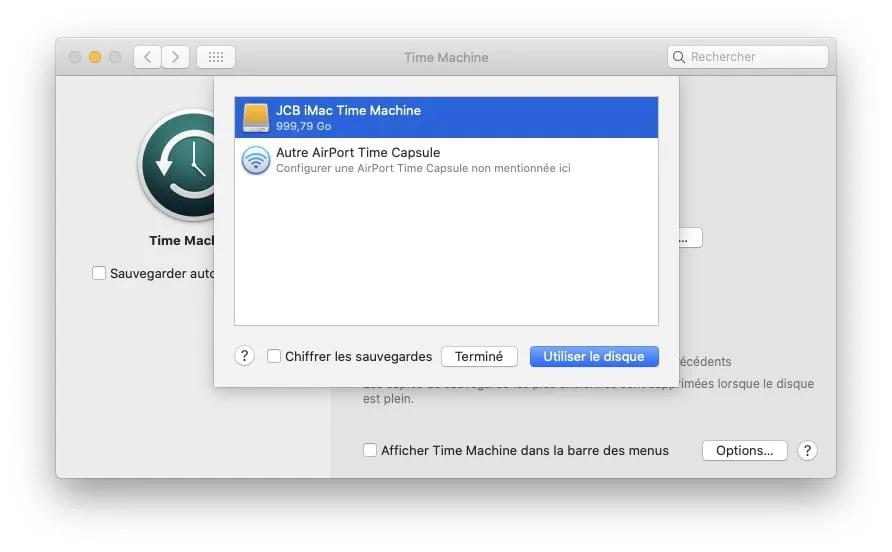Enable Afficher Time Machine dans la barre des menus
This screenshot has height=552, width=892.
pos(370,450)
